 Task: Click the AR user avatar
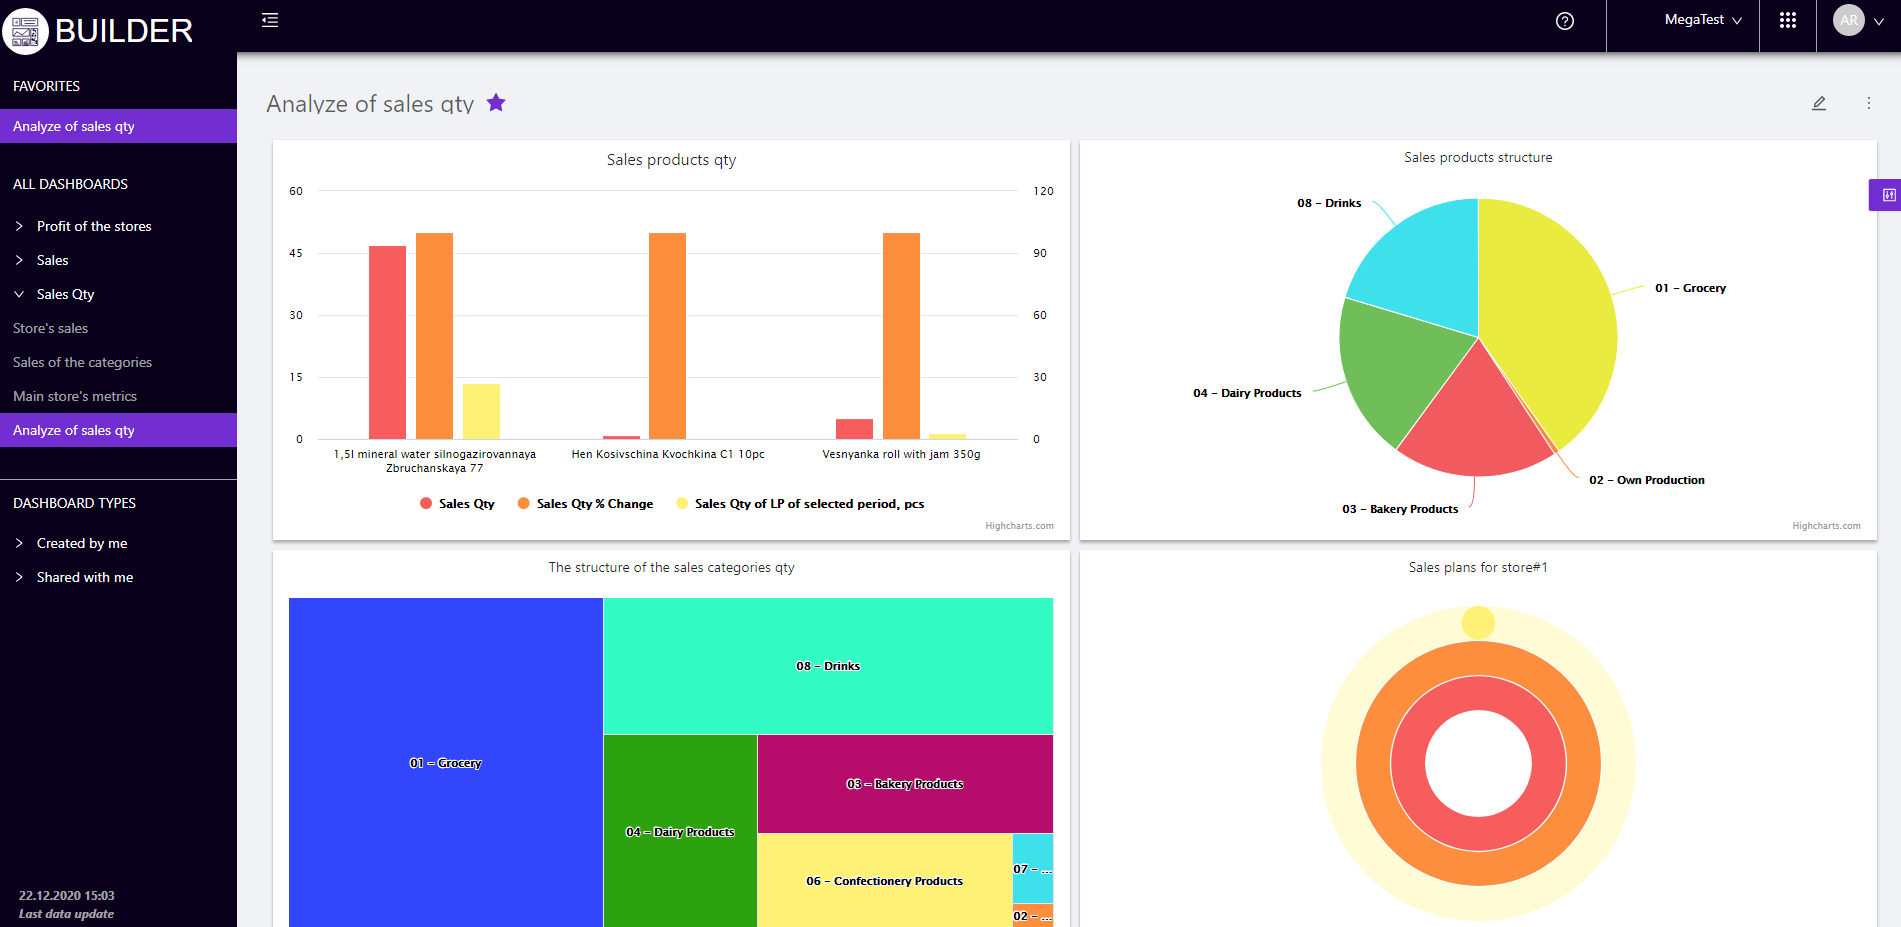(1849, 20)
